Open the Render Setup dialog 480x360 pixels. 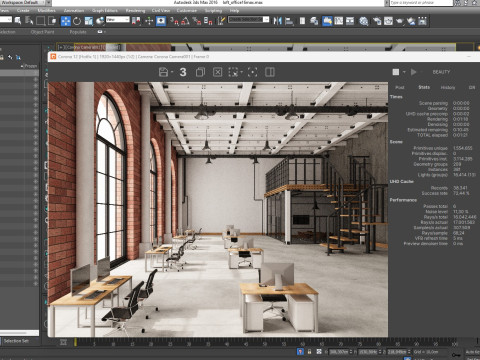377,21
